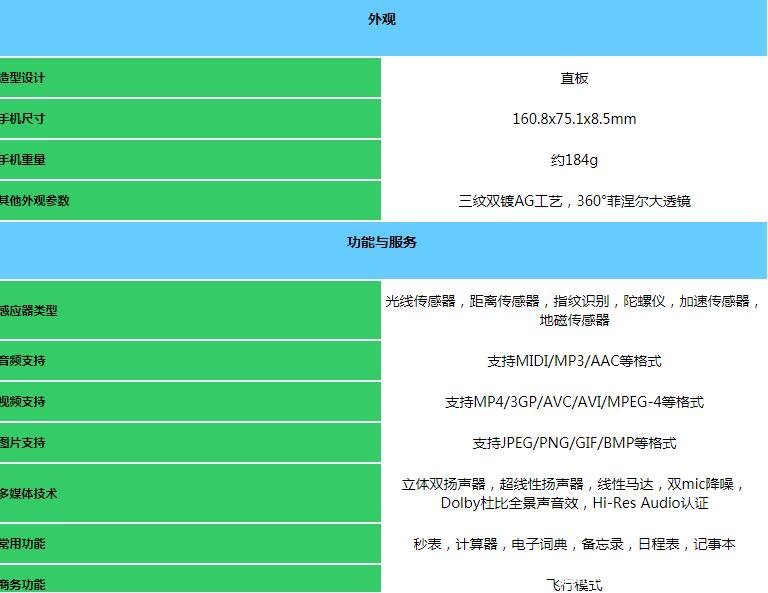Screen dimensions: 768x593
Task: Click the 飞行模式 value text
Action: pos(574,585)
